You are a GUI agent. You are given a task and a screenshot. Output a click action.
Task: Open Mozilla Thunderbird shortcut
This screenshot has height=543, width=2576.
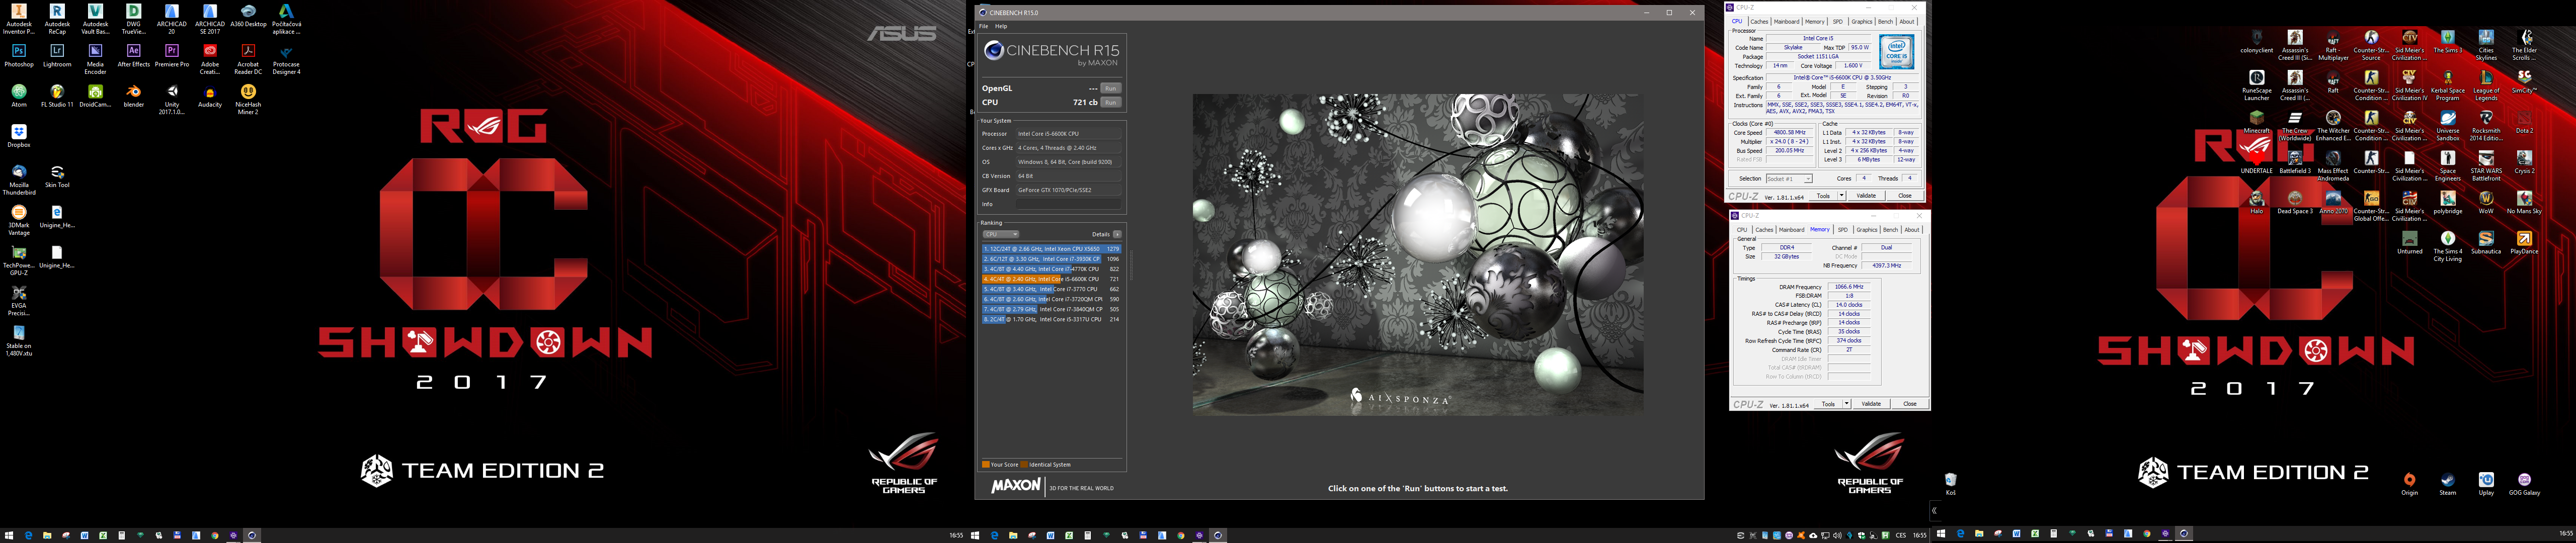[18, 181]
